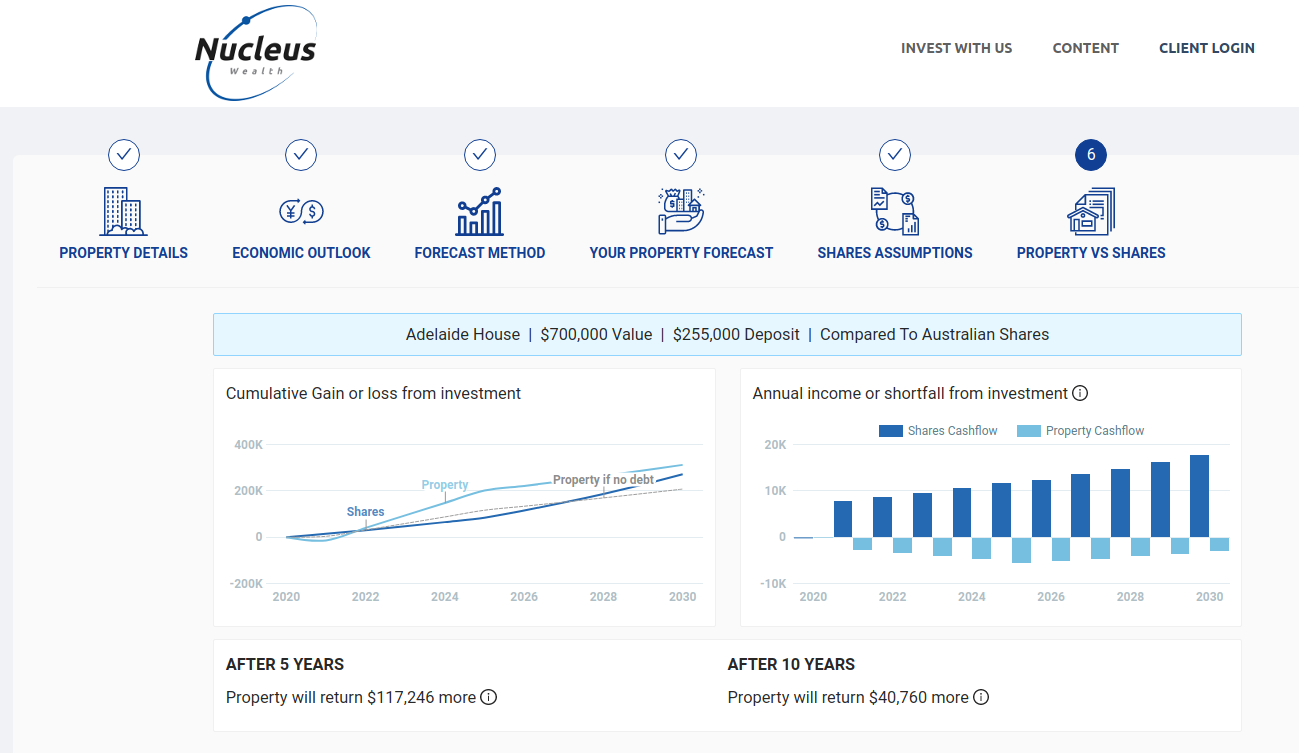The image size is (1299, 753).
Task: Open the Content menu
Action: click(x=1086, y=48)
